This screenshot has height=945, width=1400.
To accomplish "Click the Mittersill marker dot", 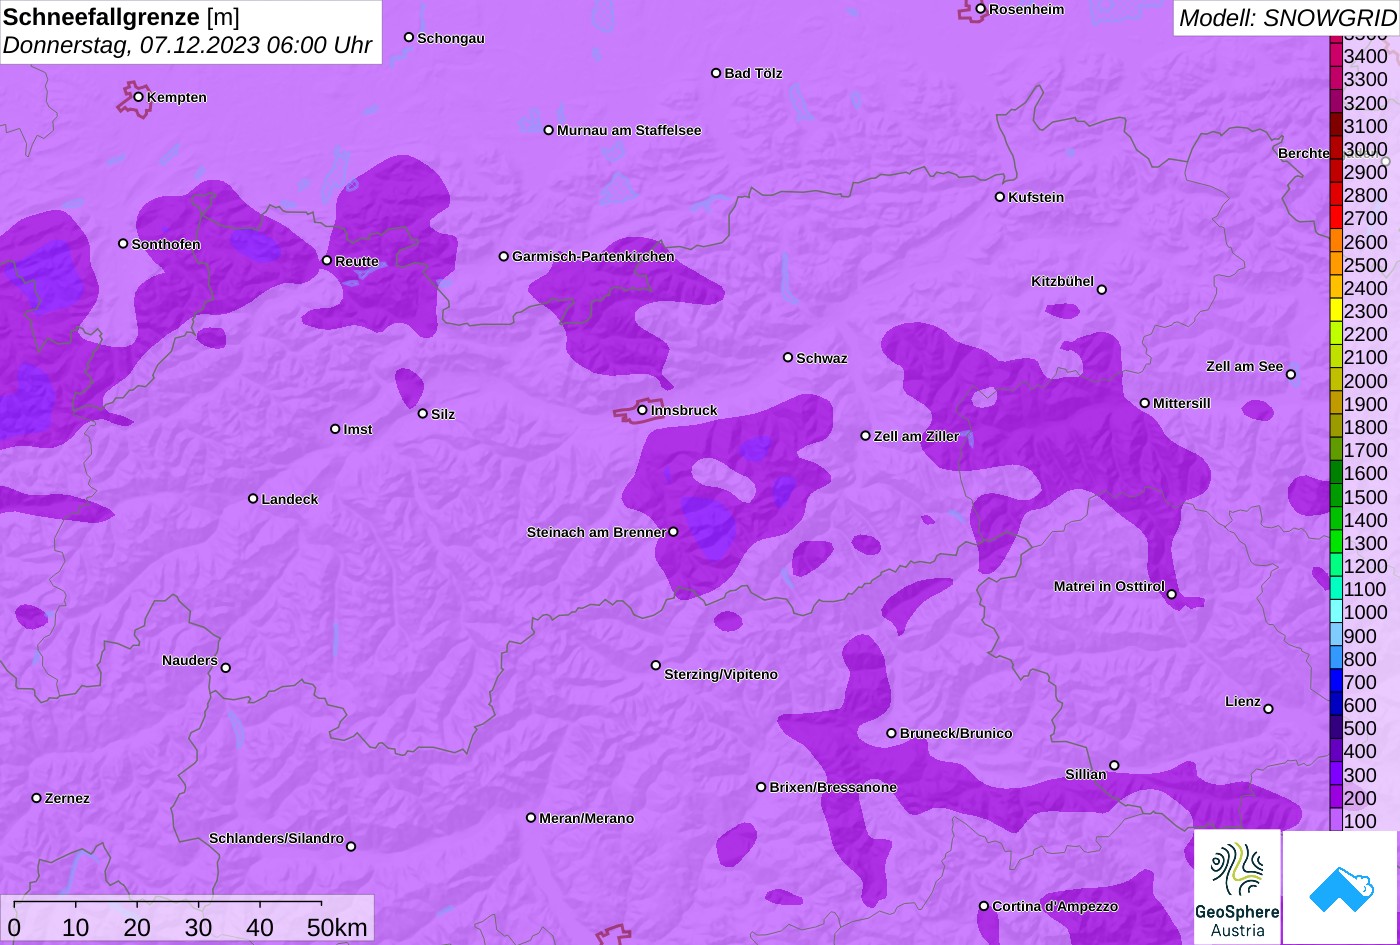I will pos(1145,403).
